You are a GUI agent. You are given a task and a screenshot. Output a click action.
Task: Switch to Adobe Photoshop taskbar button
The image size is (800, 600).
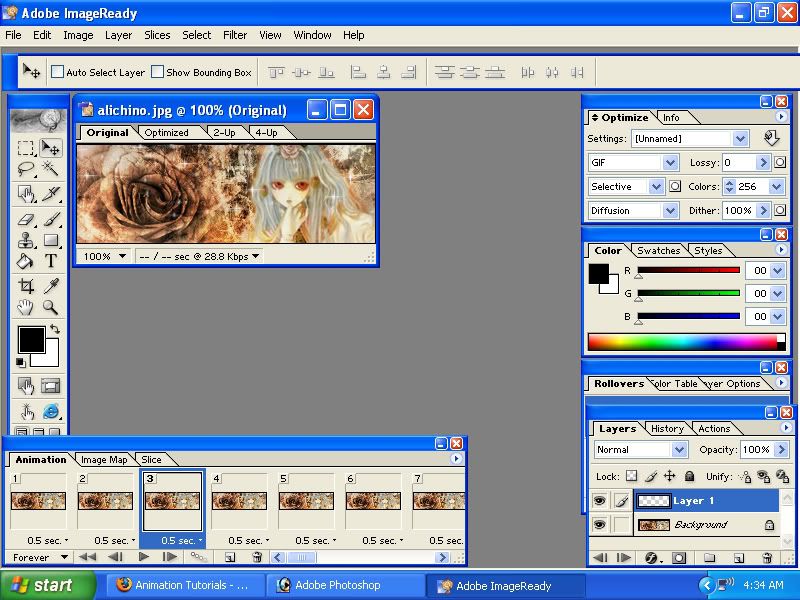click(346, 586)
